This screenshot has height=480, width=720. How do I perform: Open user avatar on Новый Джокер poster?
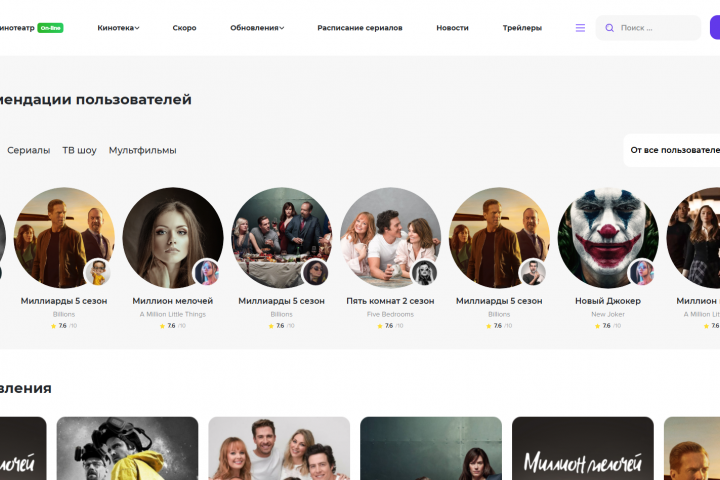point(641,272)
